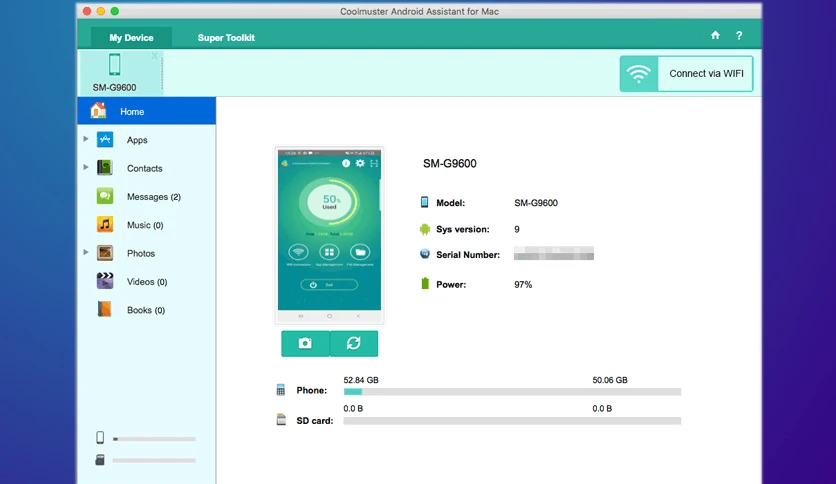Click the Music note icon
836x484 pixels.
pyautogui.click(x=104, y=224)
